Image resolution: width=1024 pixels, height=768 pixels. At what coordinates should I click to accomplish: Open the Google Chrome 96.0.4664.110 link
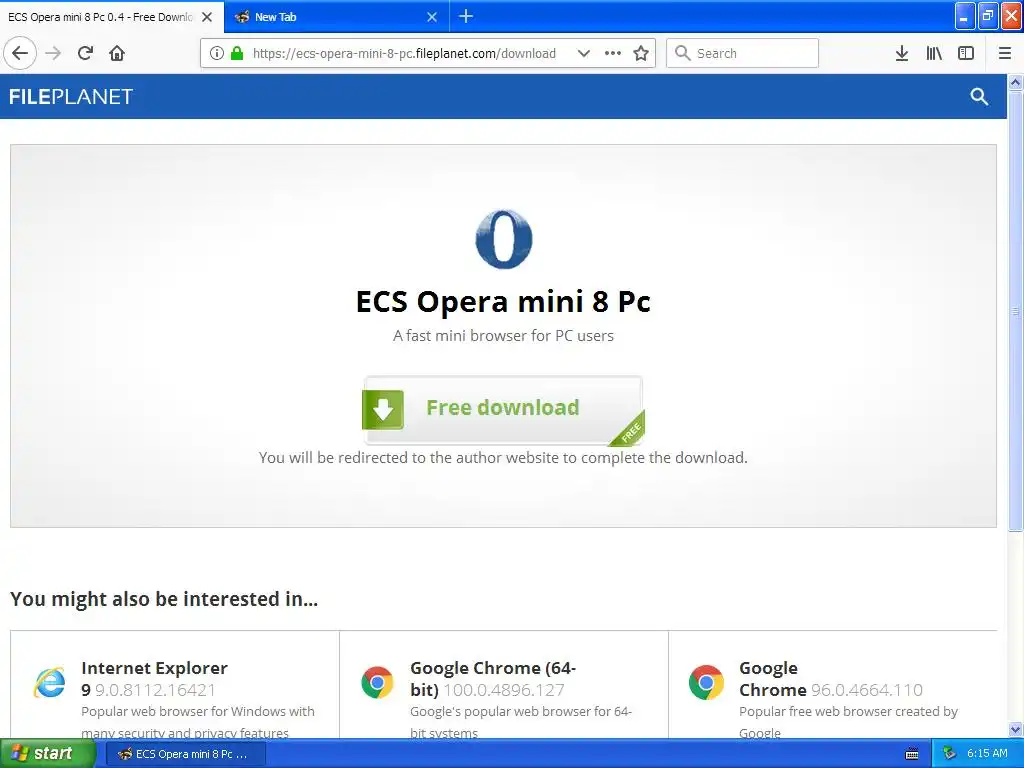tap(831, 679)
